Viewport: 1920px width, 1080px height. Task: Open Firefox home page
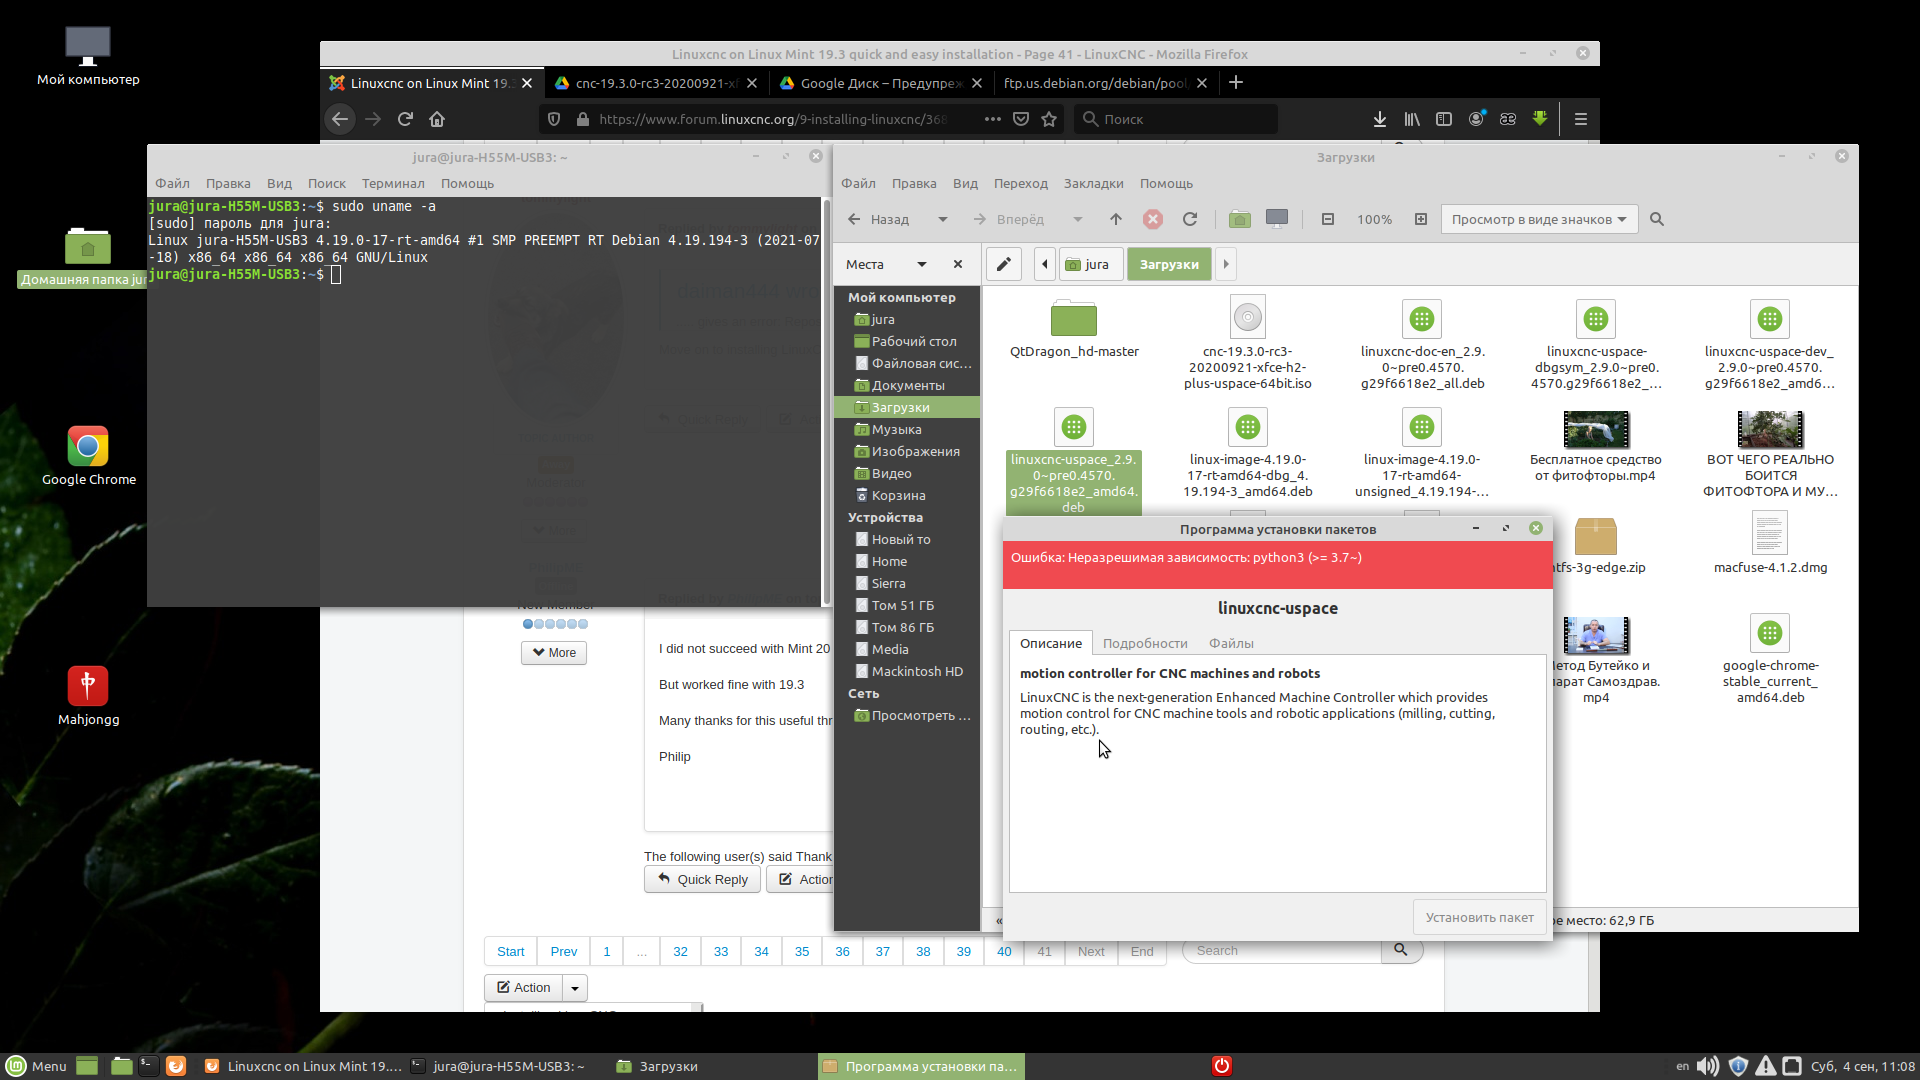point(437,119)
